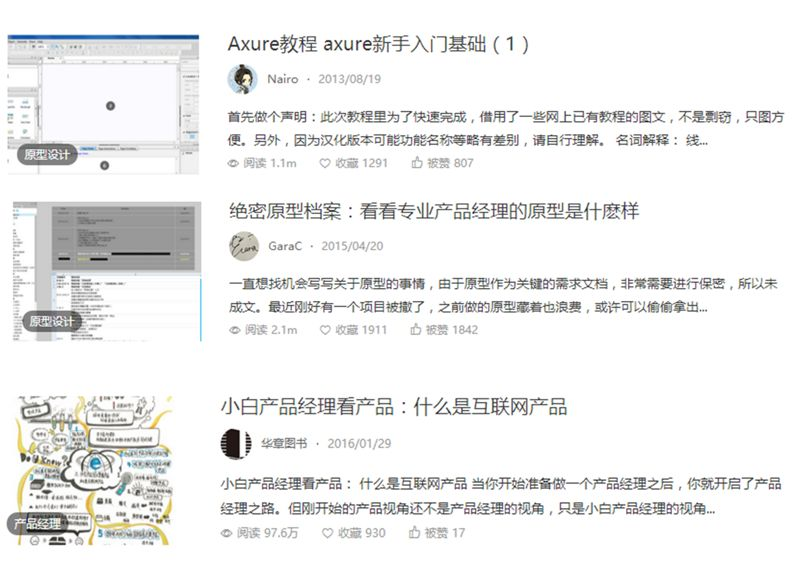Click the date 2015/04/20
The image size is (795, 561).
click(x=352, y=246)
